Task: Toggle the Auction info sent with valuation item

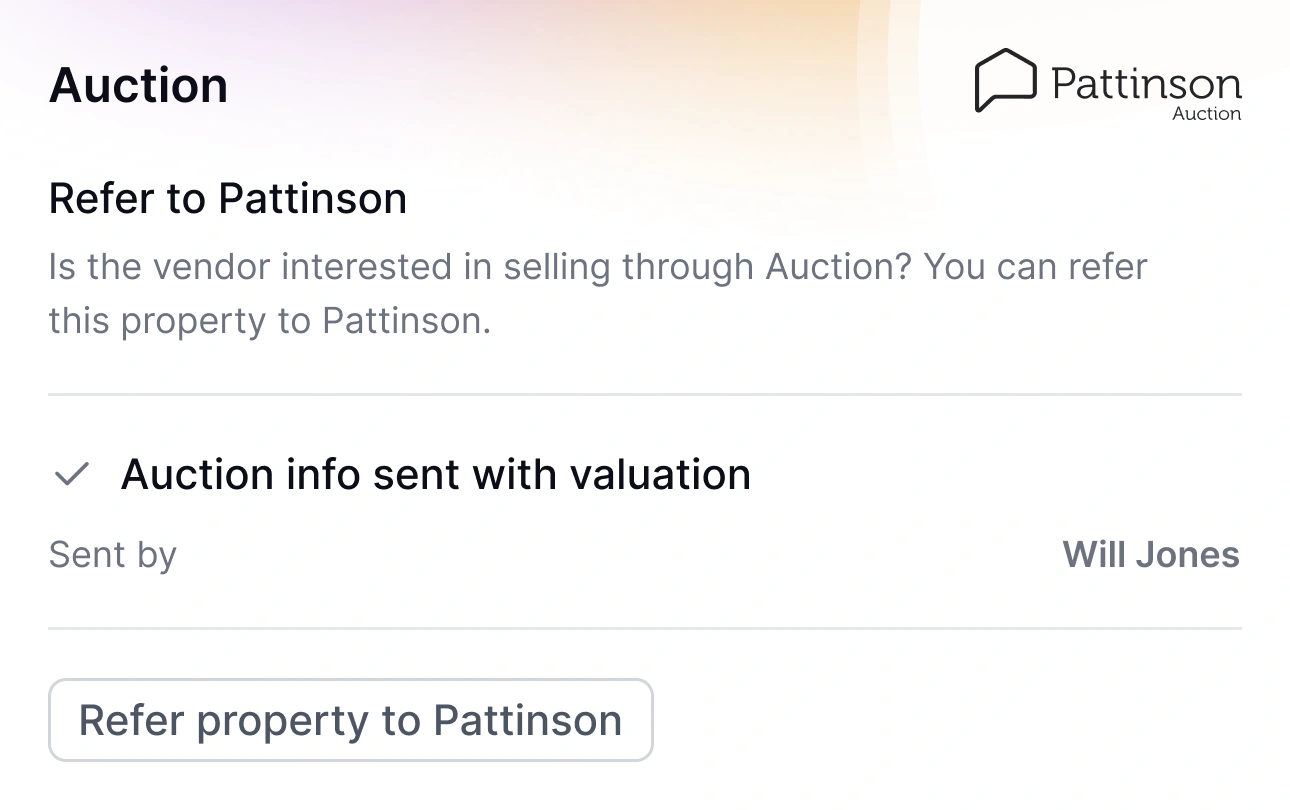Action: pyautogui.click(x=436, y=474)
